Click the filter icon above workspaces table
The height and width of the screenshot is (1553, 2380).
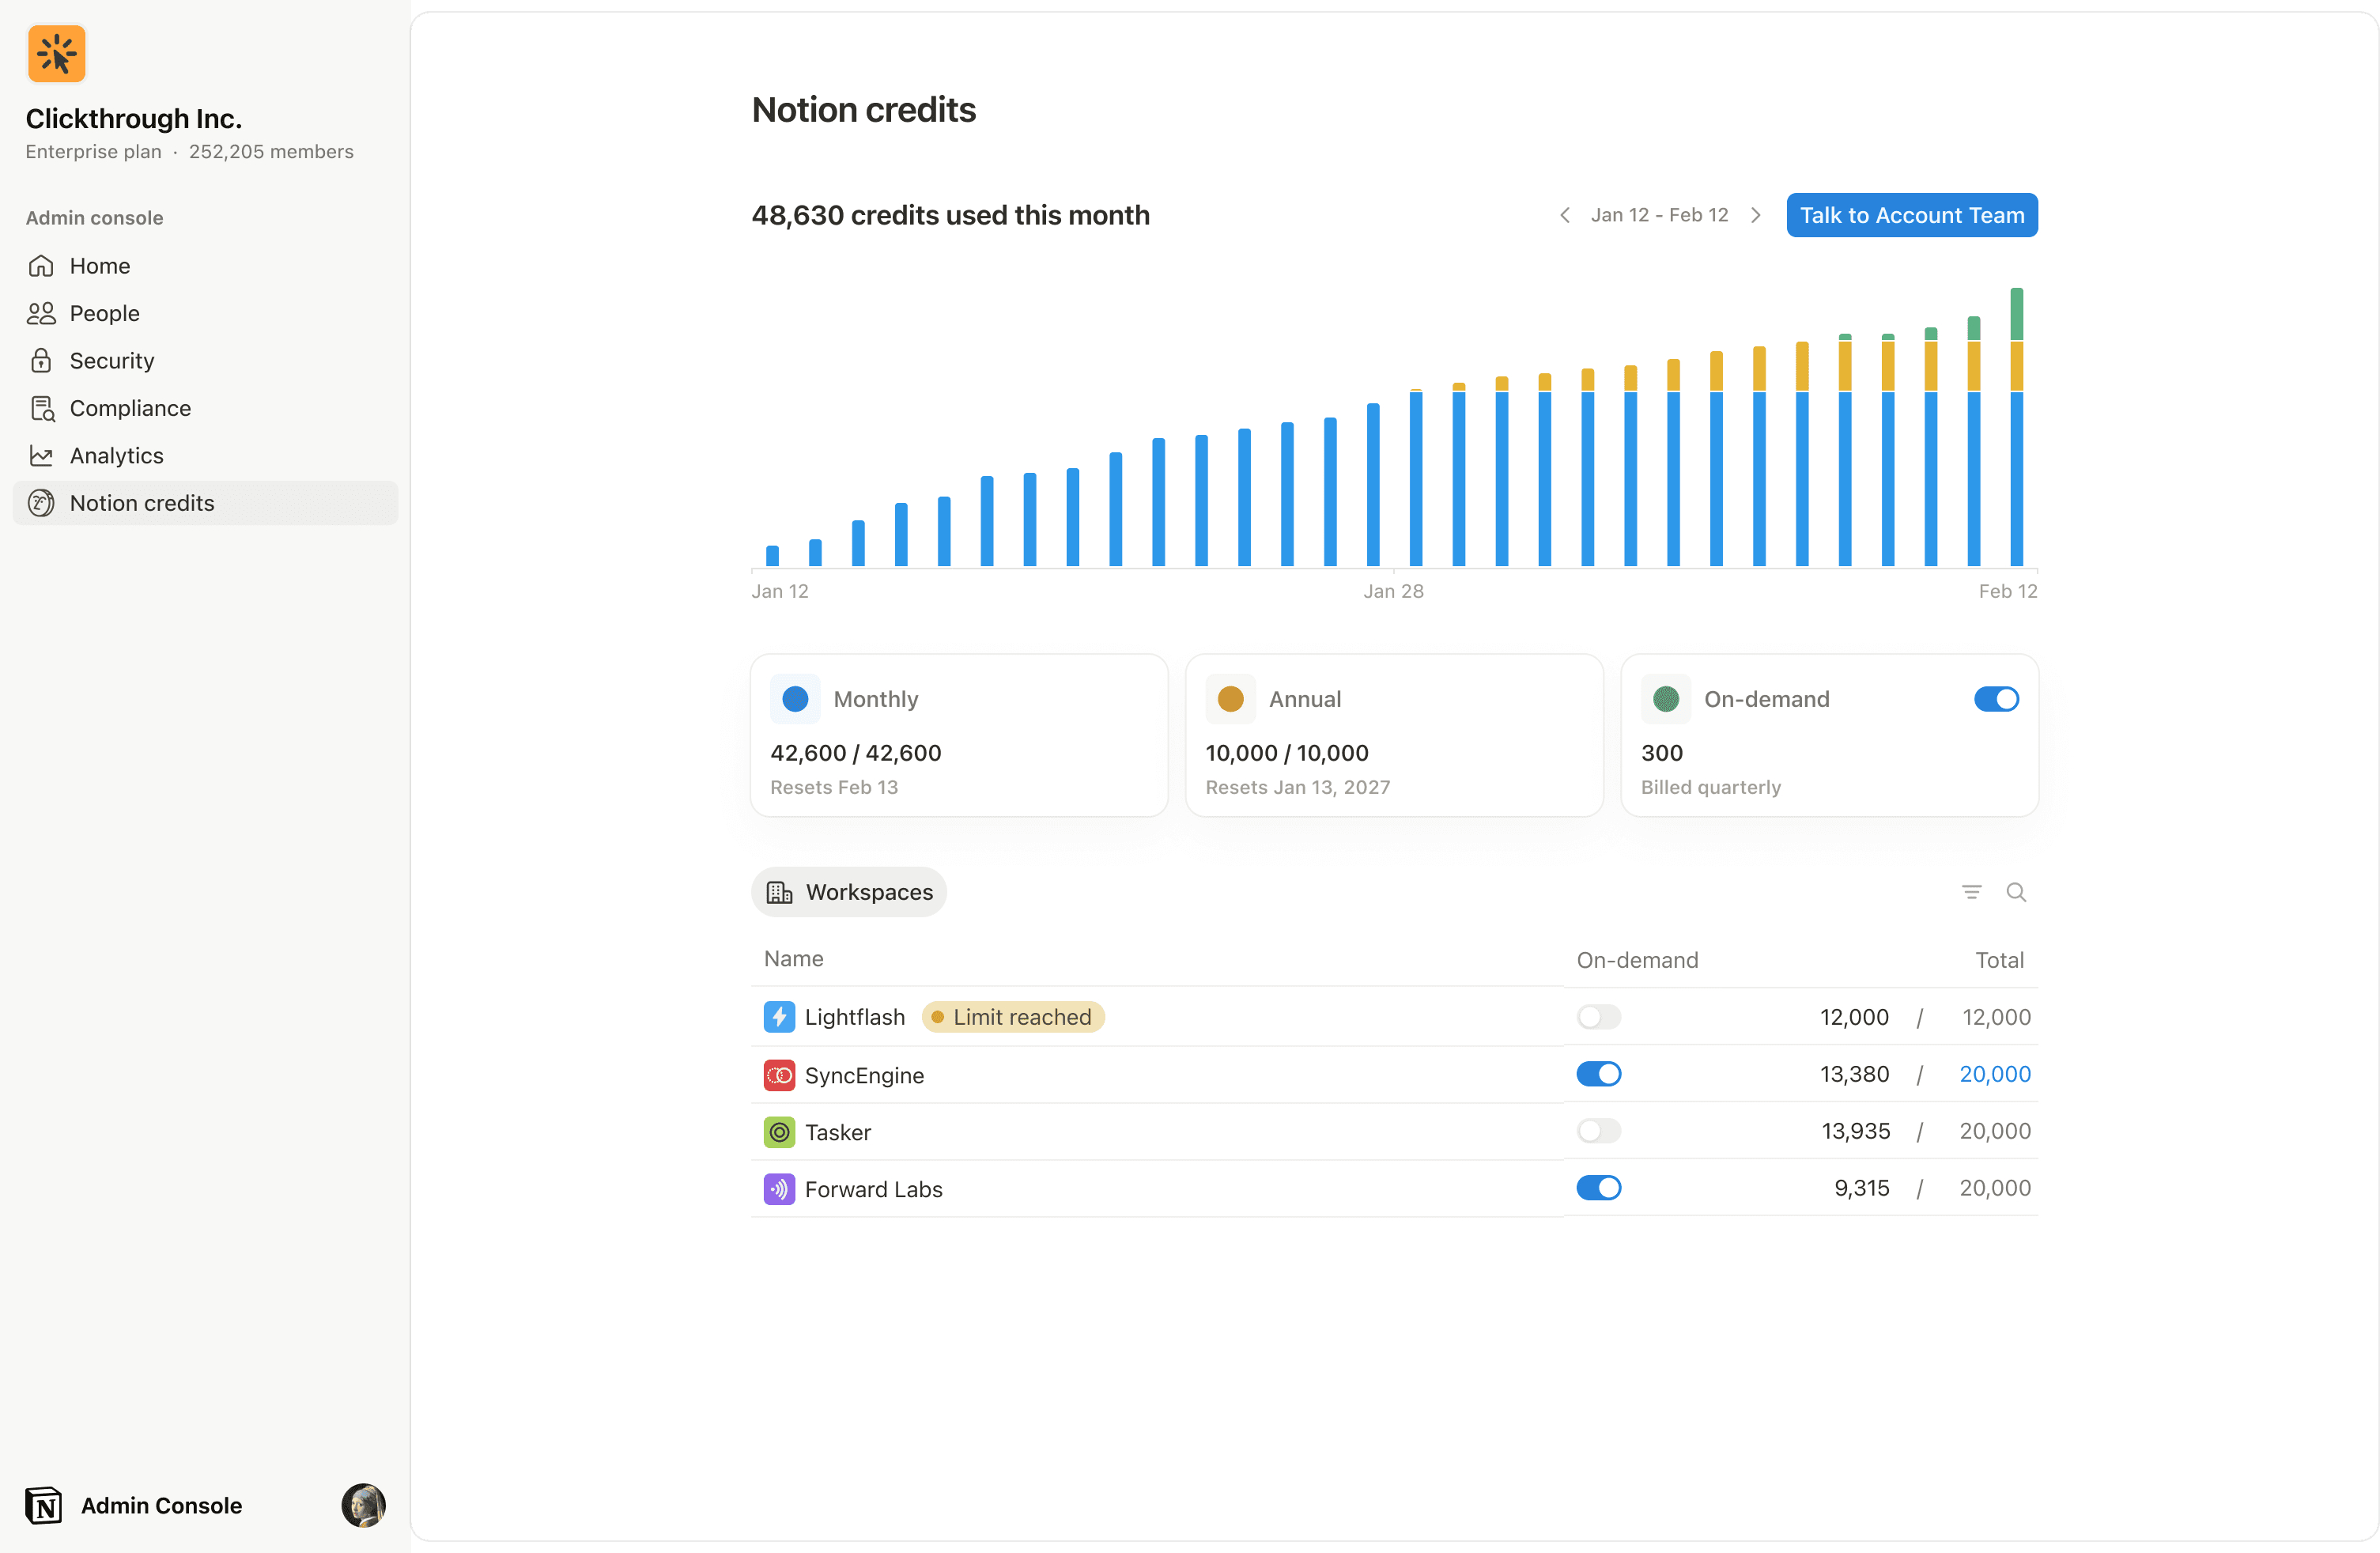pos(1971,892)
